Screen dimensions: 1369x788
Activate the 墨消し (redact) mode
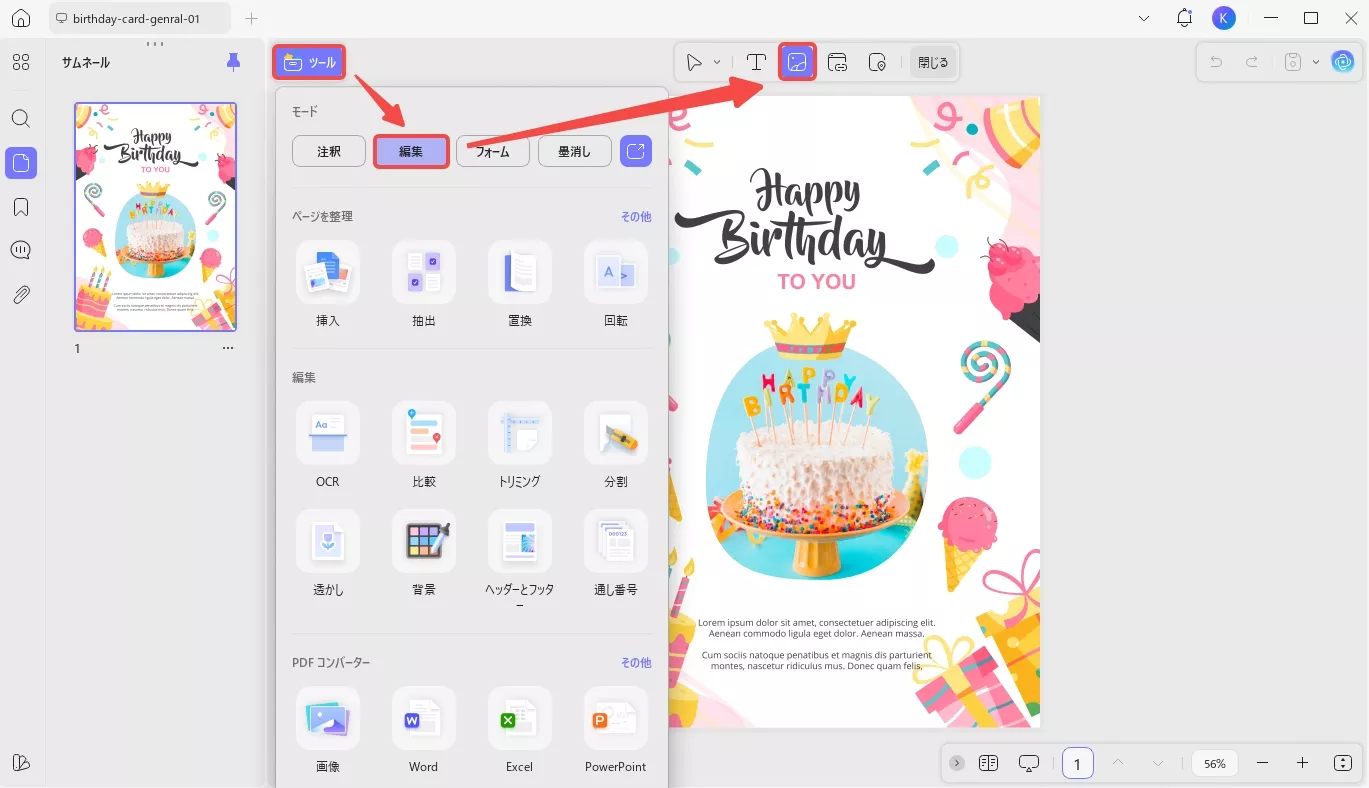(x=574, y=151)
